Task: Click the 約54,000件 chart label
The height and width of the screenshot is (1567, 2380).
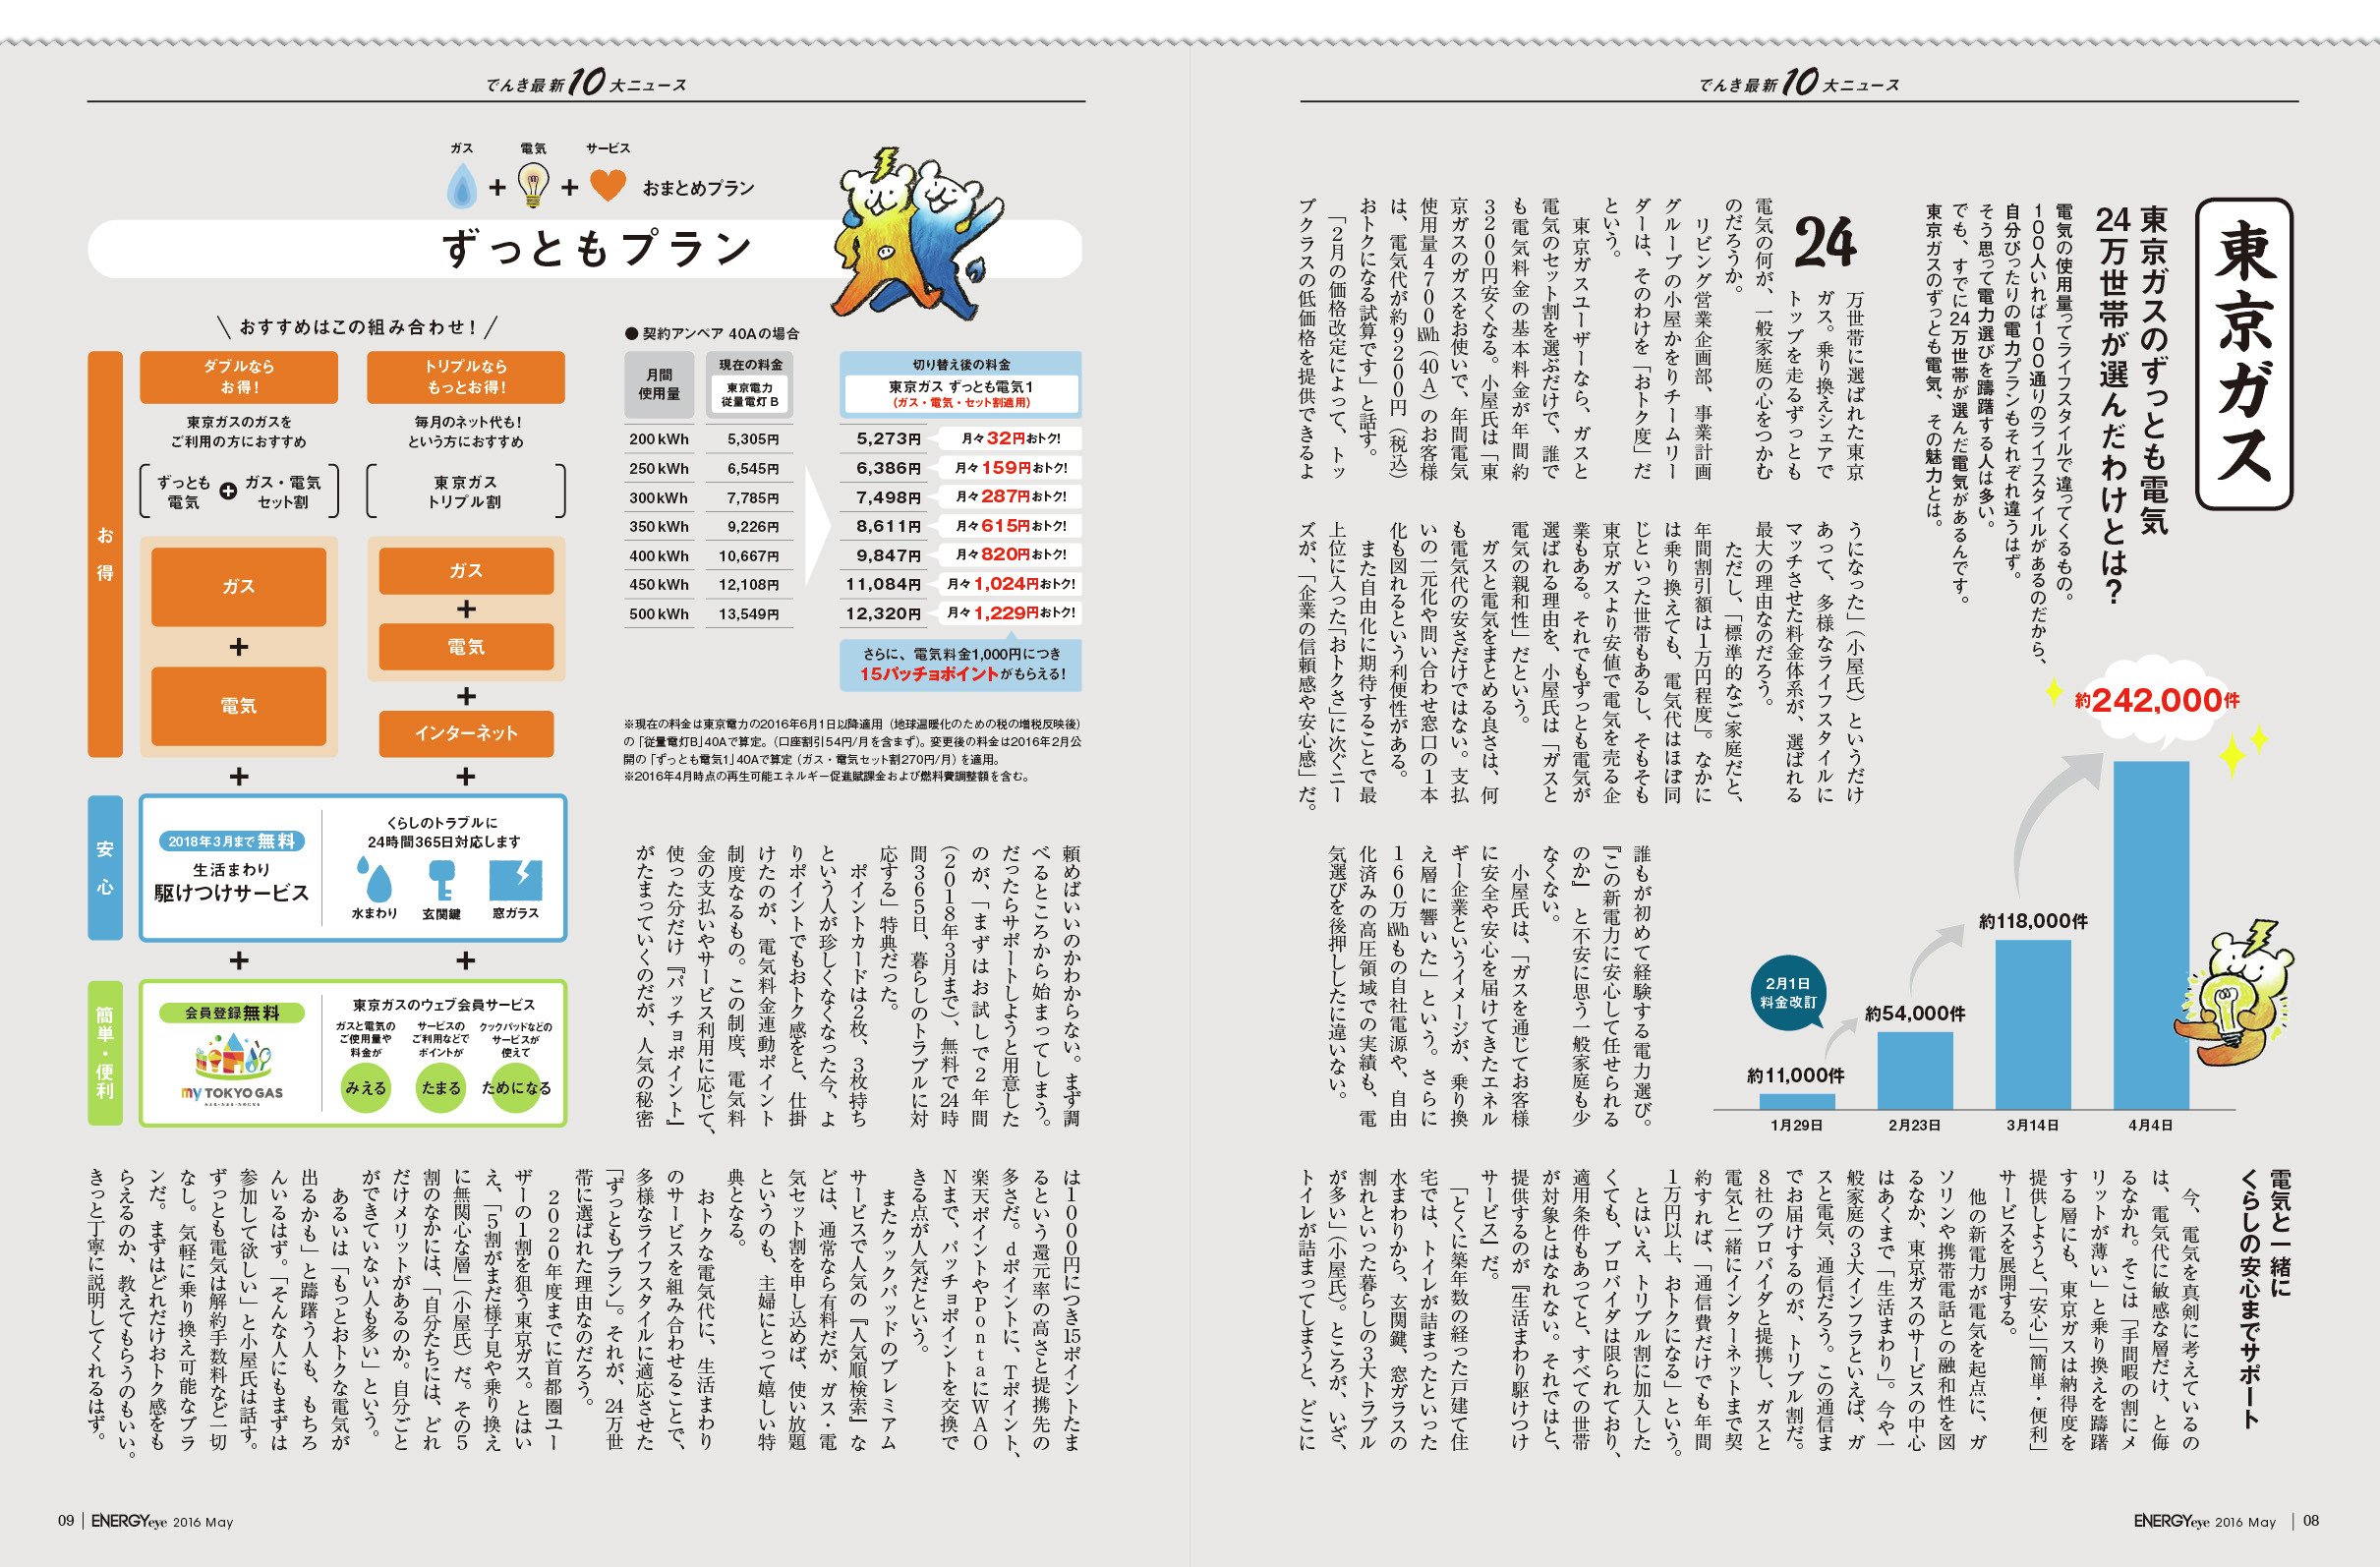Action: (x=1915, y=1013)
